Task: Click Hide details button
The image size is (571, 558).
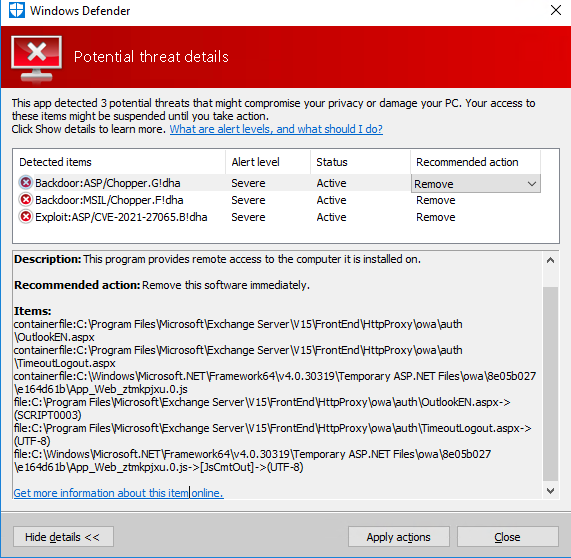Action: pyautogui.click(x=63, y=537)
